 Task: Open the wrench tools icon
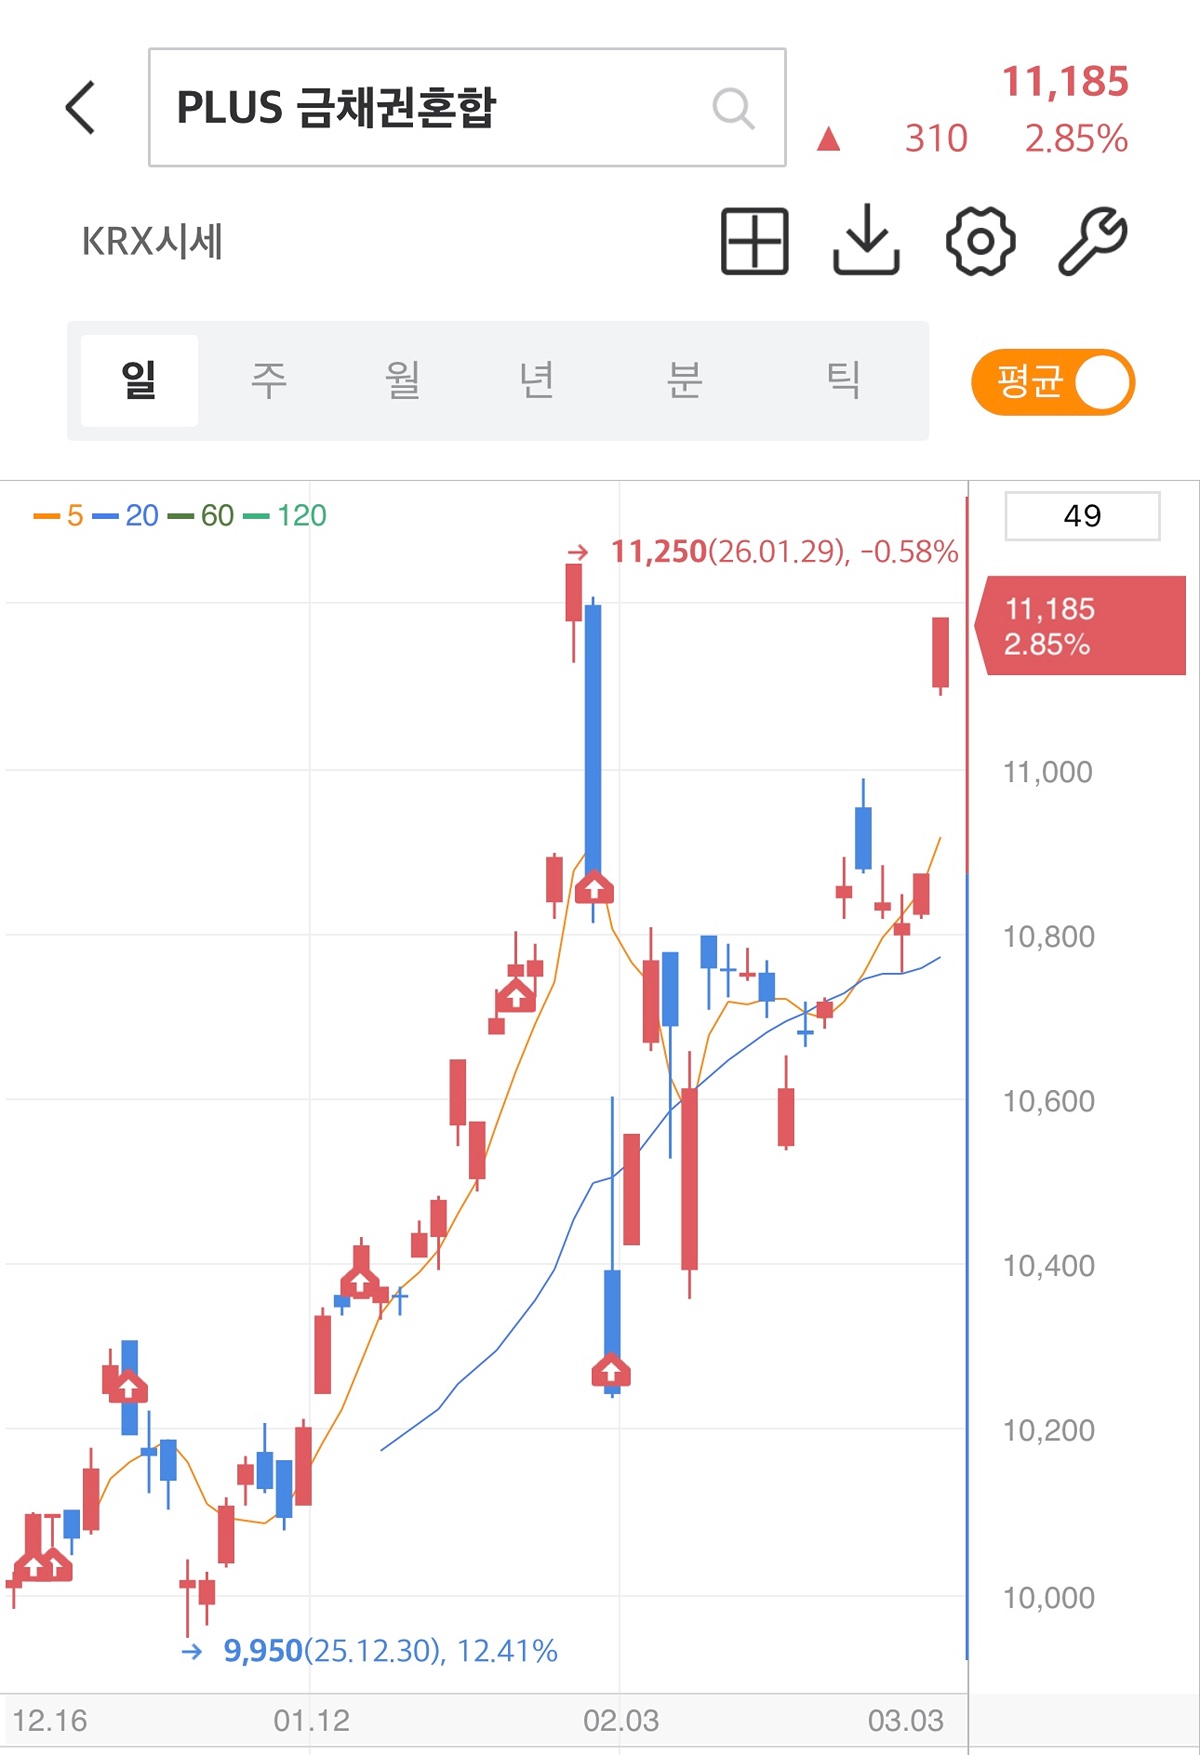pyautogui.click(x=1093, y=241)
